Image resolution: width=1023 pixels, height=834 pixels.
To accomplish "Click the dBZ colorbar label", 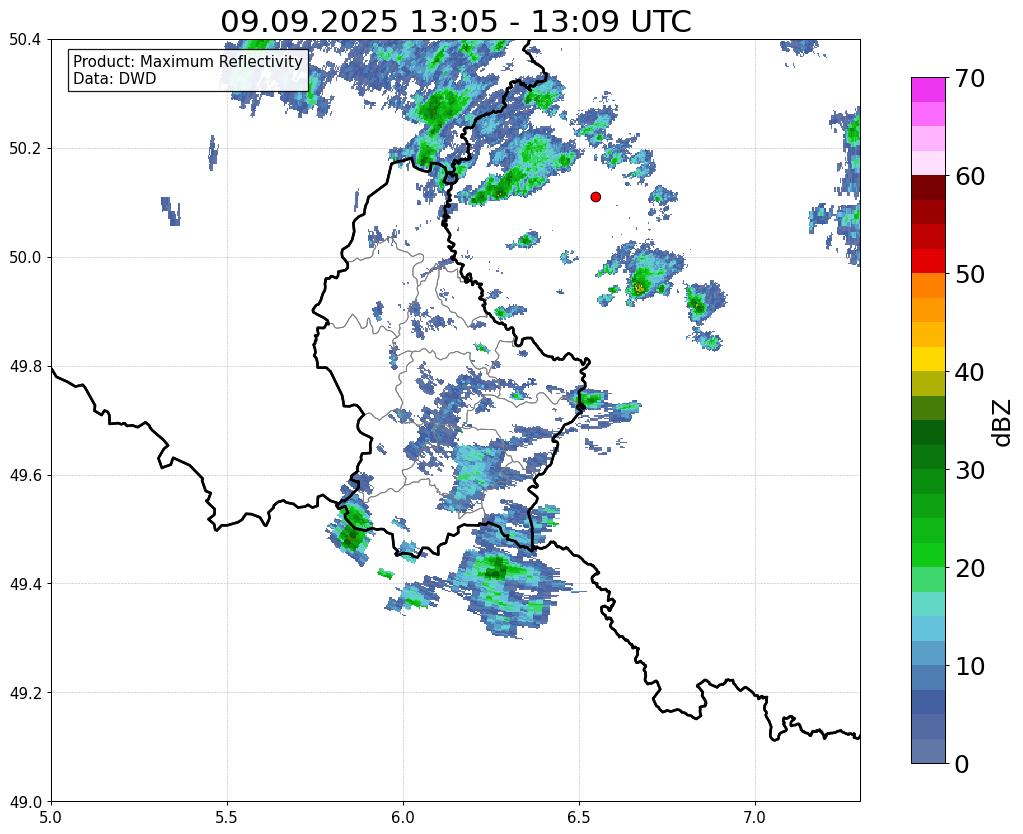I will coord(1003,423).
